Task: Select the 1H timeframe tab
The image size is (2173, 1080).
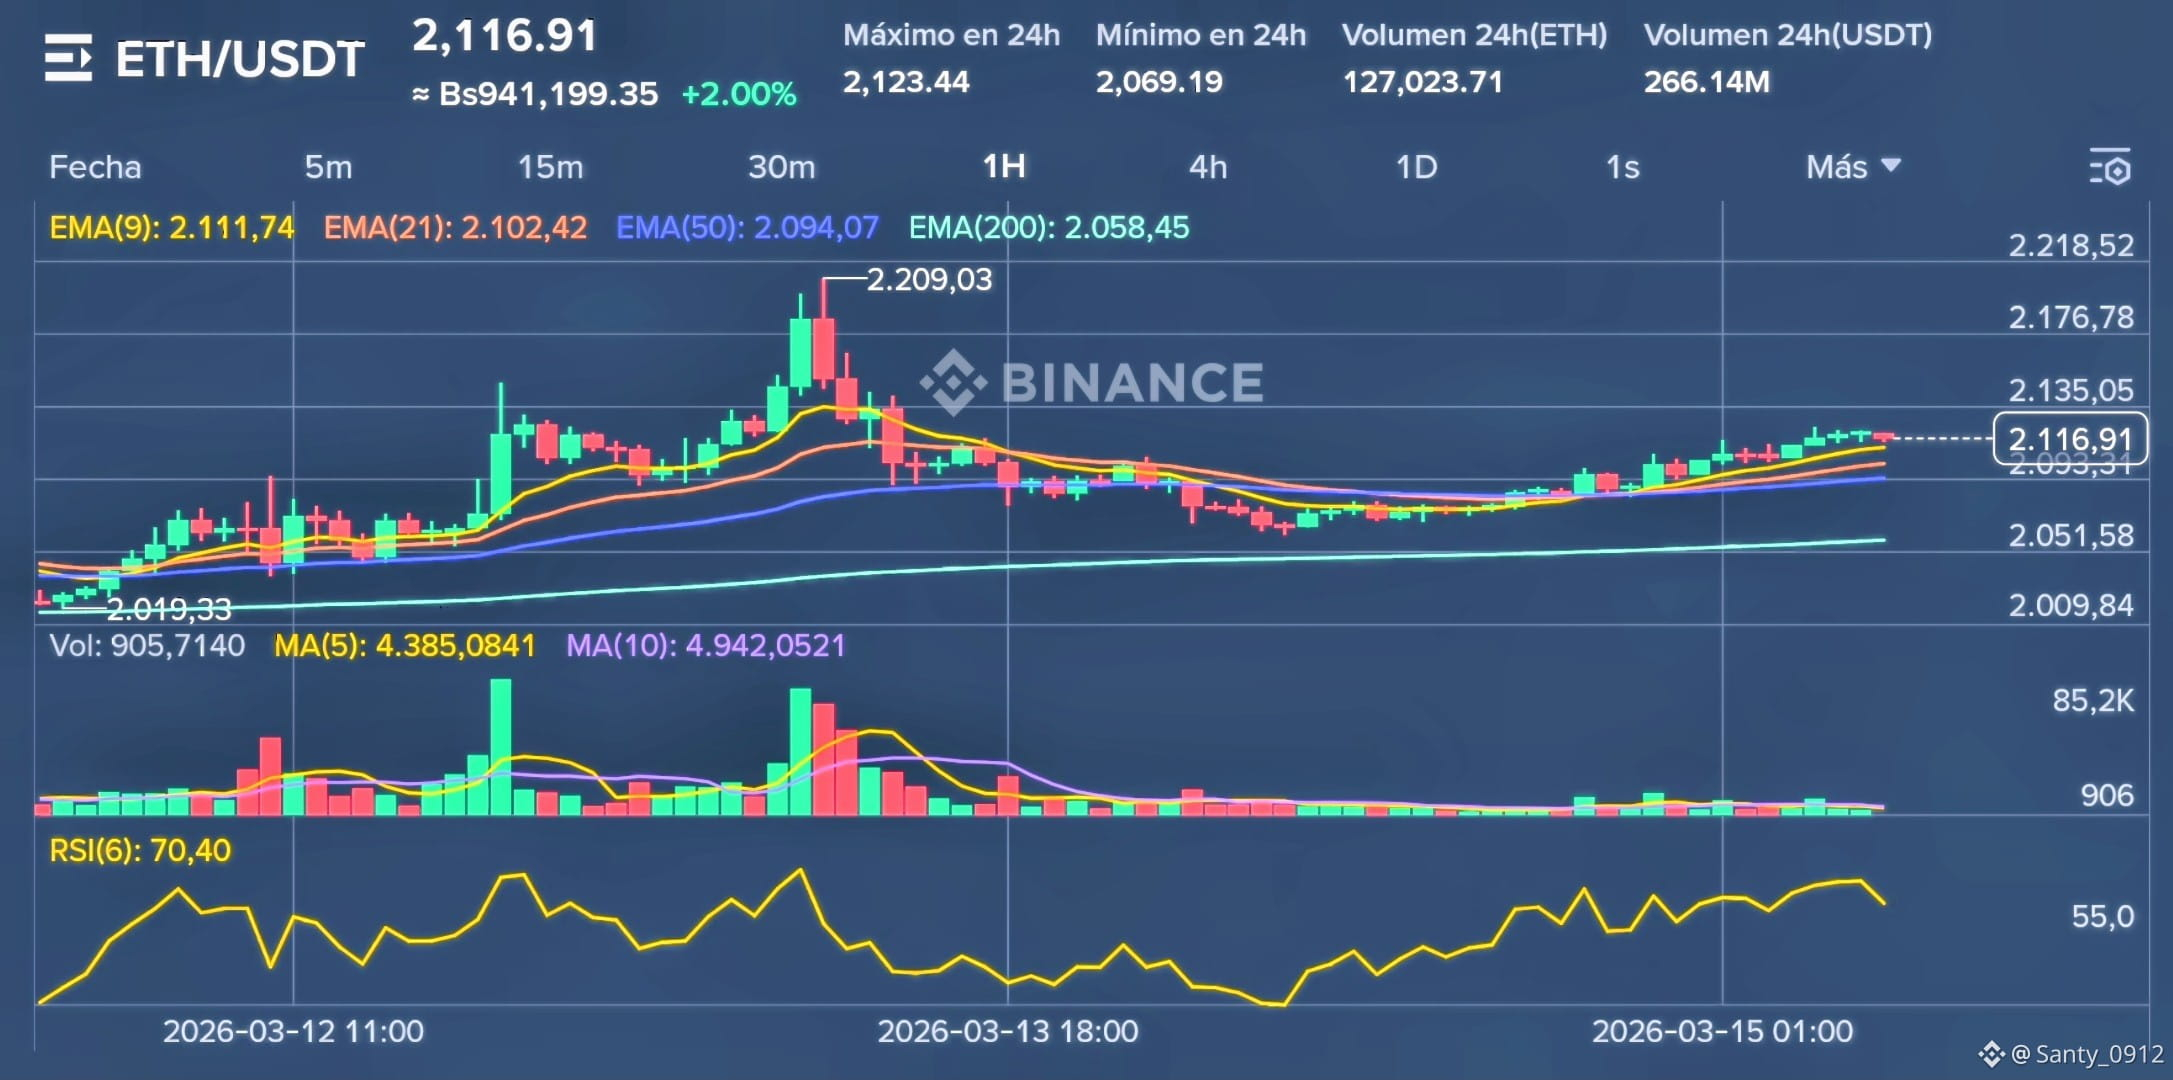Action: (1004, 166)
